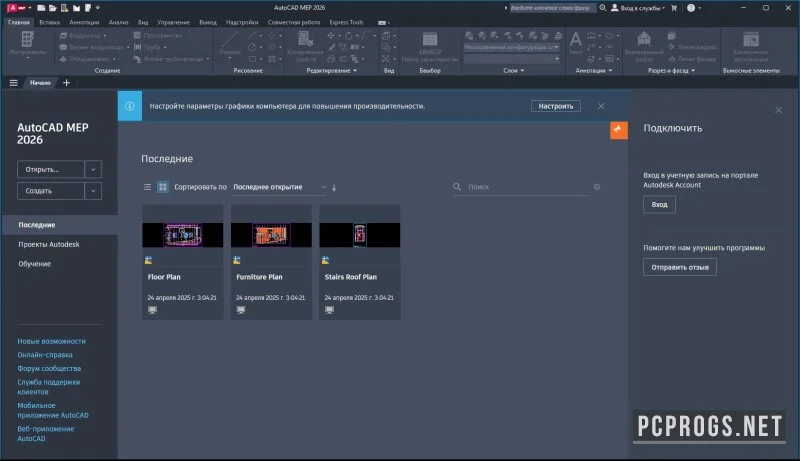Select Последние in left sidebar

[59, 225]
